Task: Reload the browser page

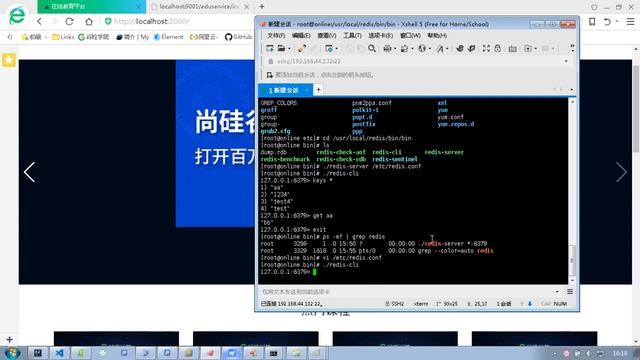Action: click(x=69, y=21)
